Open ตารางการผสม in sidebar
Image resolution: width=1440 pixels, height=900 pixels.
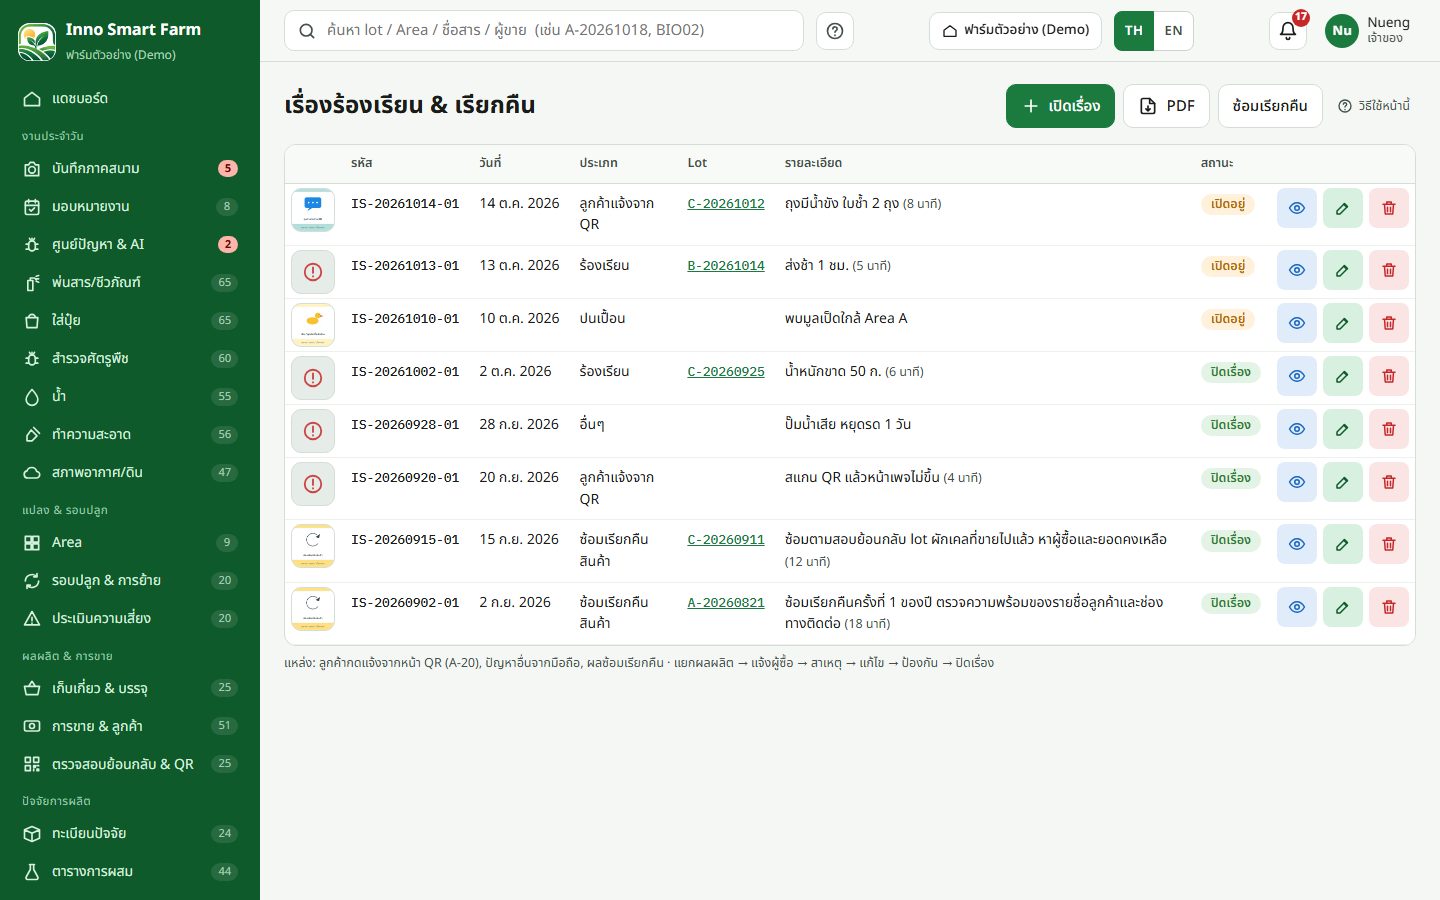pyautogui.click(x=130, y=871)
